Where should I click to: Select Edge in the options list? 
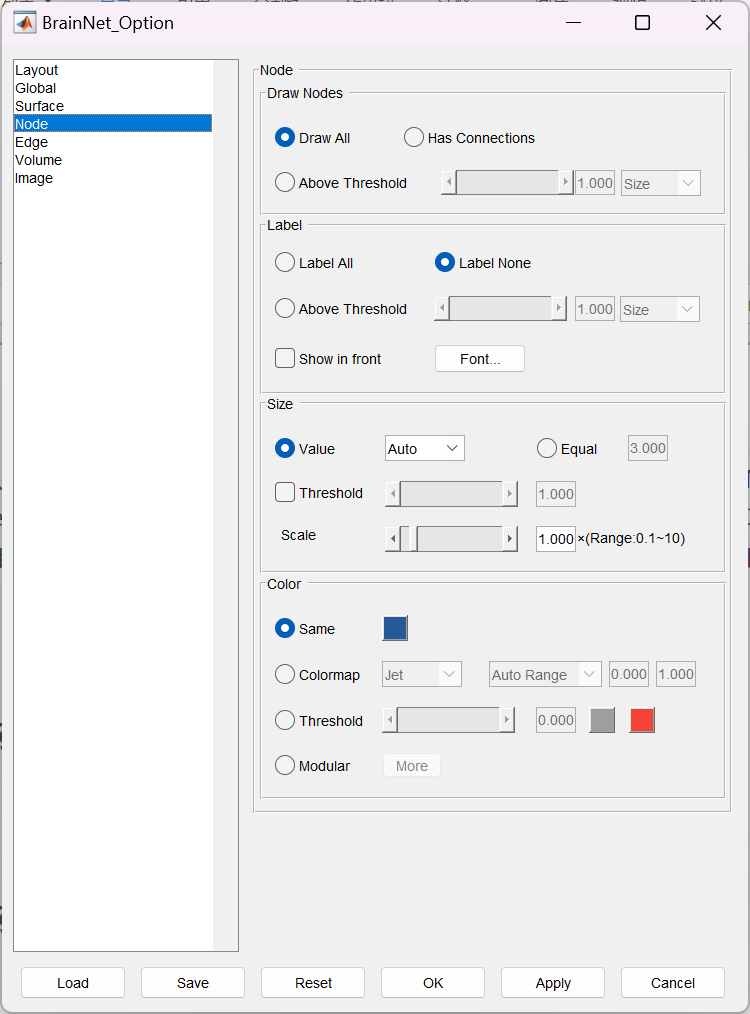(x=32, y=142)
